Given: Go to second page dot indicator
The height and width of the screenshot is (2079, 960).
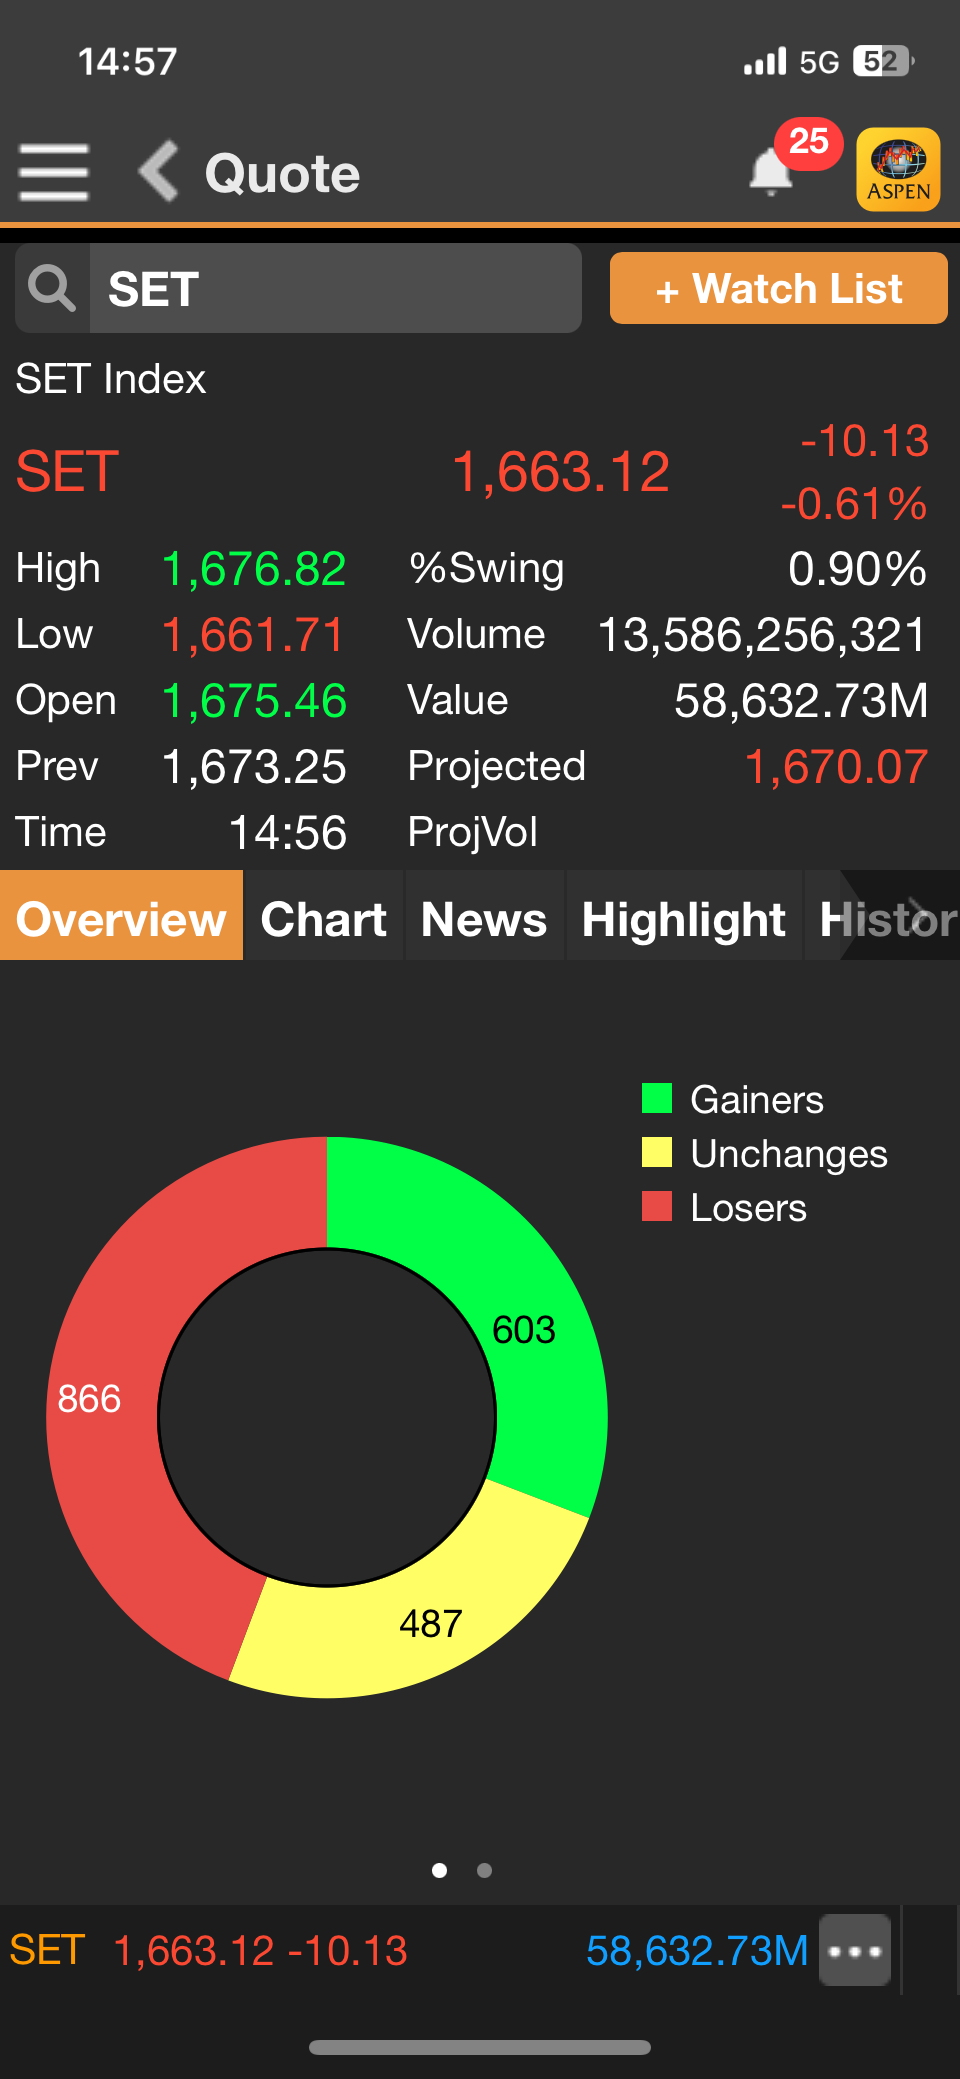Looking at the screenshot, I should (484, 1870).
